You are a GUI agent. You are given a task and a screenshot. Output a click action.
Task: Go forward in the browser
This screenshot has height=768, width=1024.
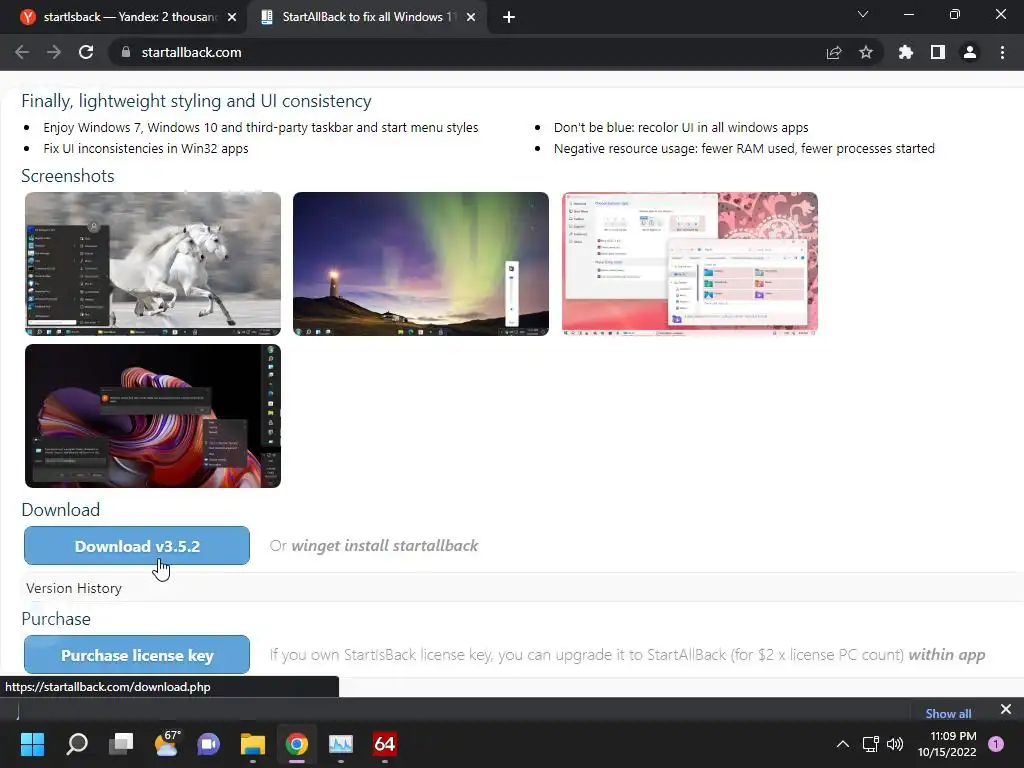coord(54,52)
